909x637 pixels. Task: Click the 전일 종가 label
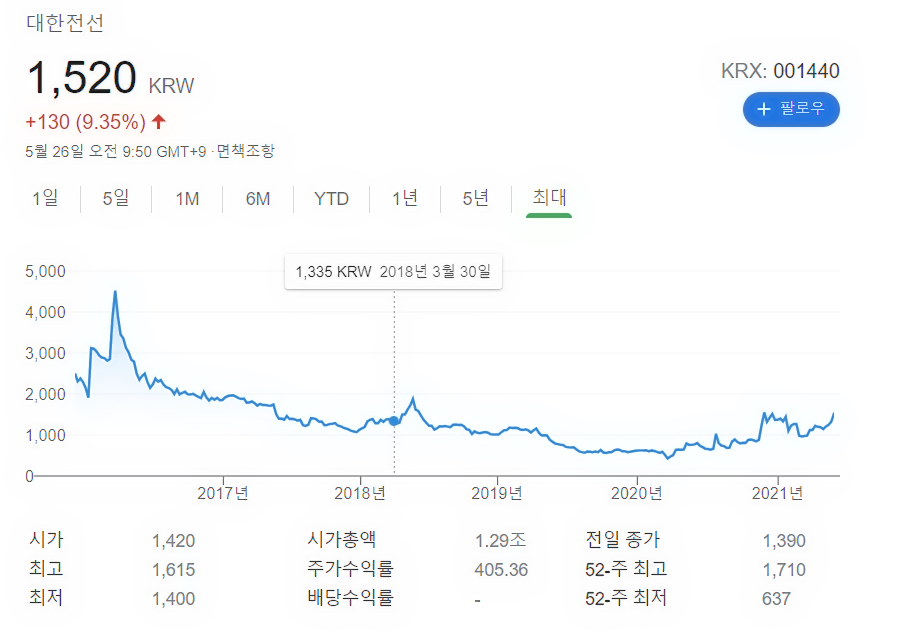[623, 540]
